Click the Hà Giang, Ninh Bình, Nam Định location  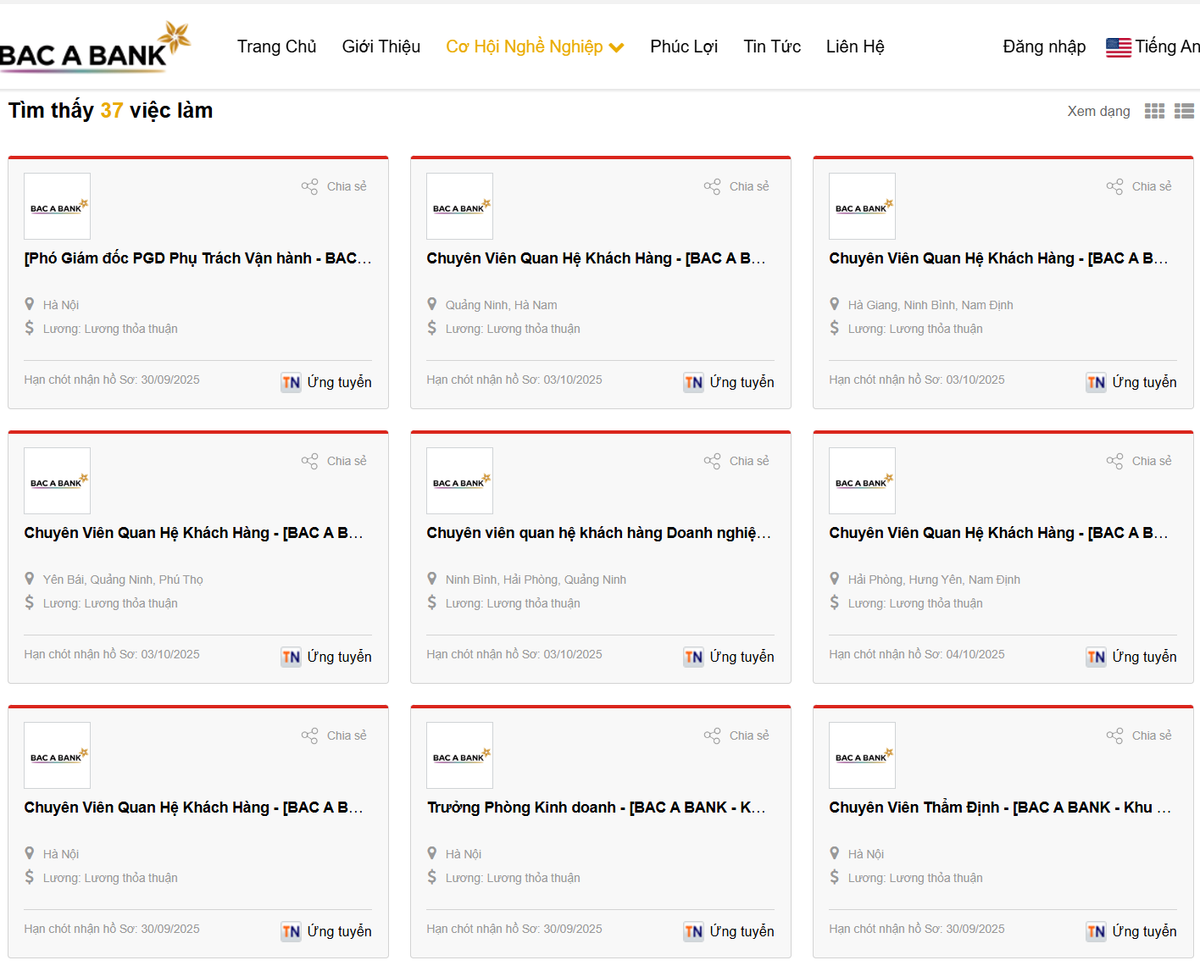click(931, 305)
